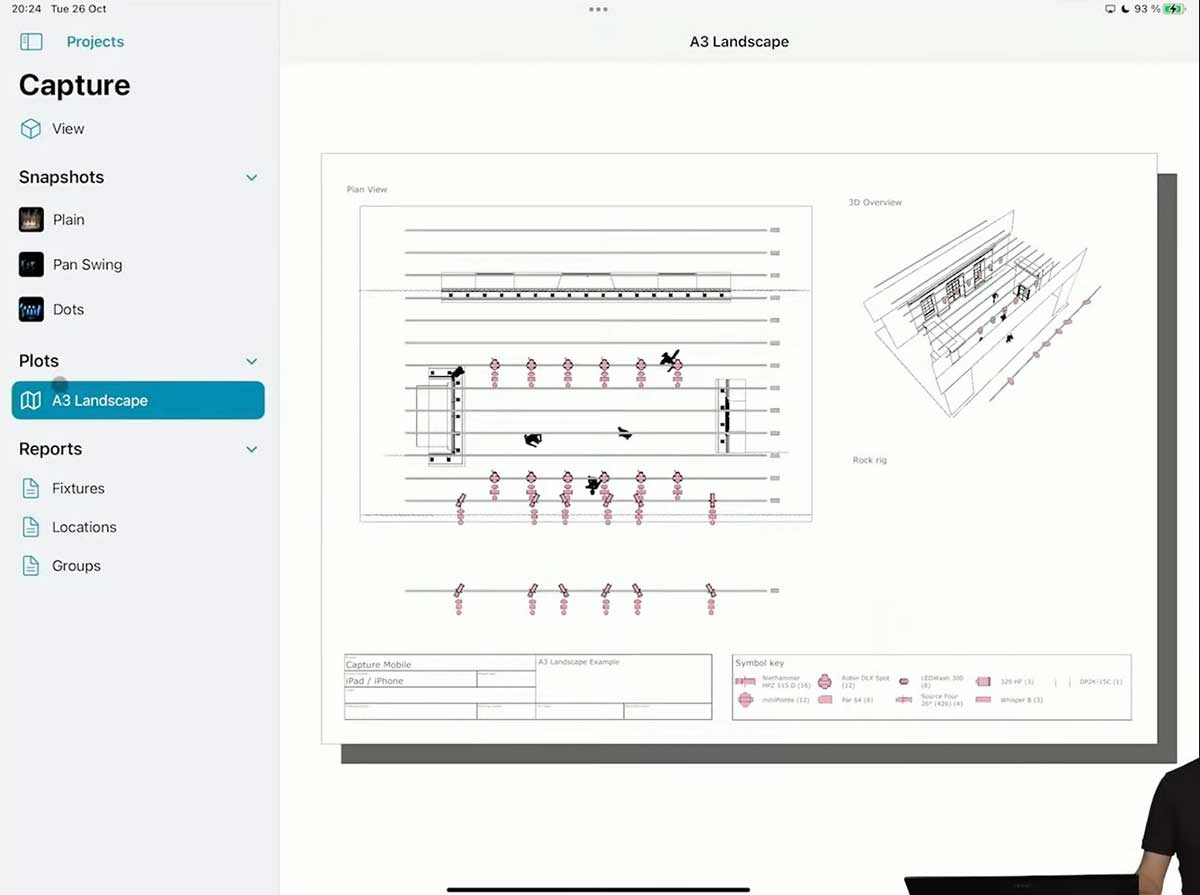Click the Groups report document icon

[31, 566]
